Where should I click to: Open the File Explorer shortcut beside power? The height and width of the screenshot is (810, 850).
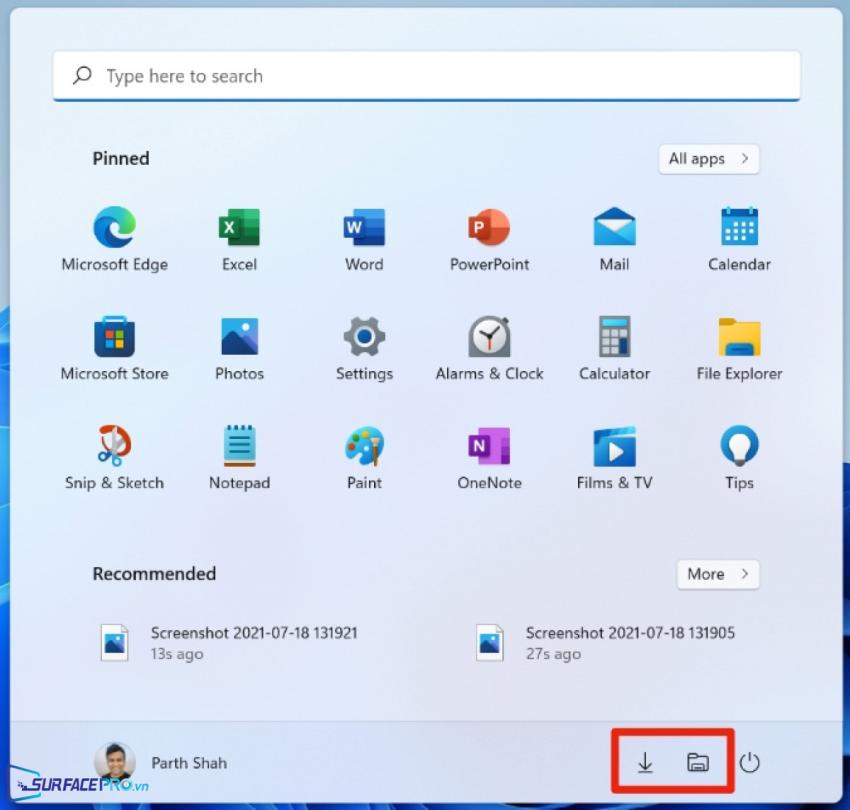[x=698, y=762]
